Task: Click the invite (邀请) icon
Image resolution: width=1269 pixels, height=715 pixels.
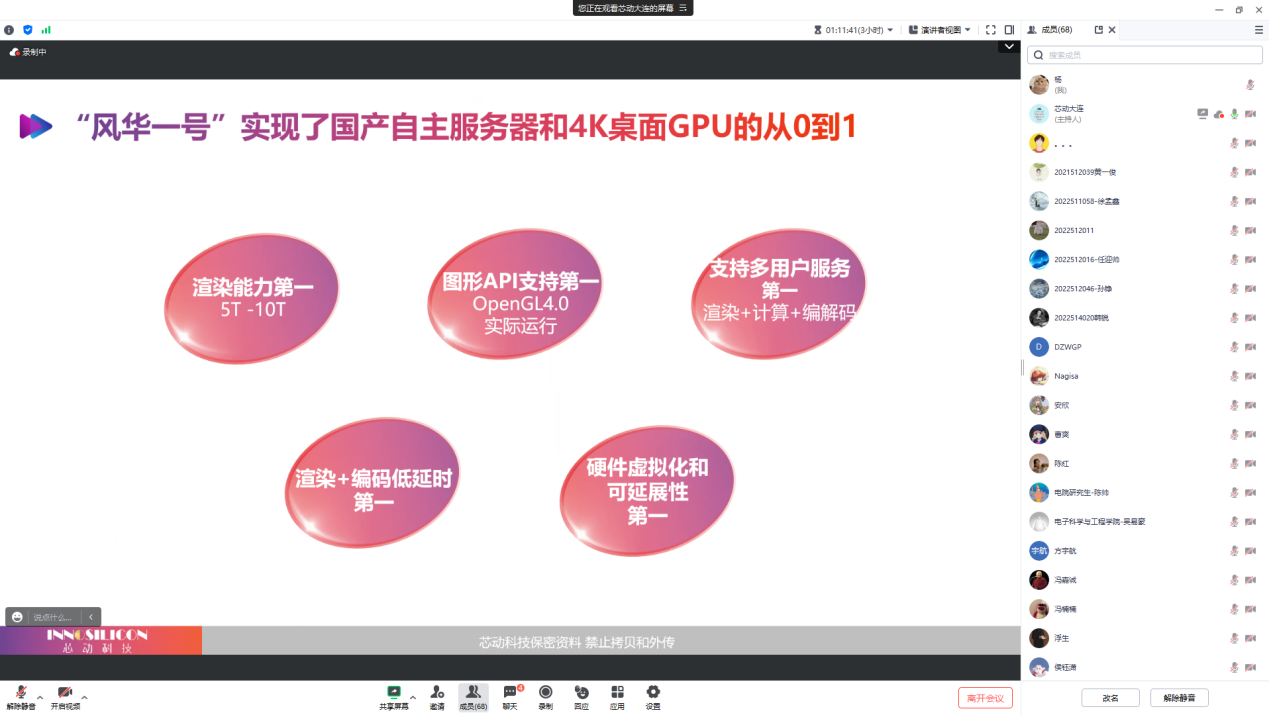Action: [437, 696]
